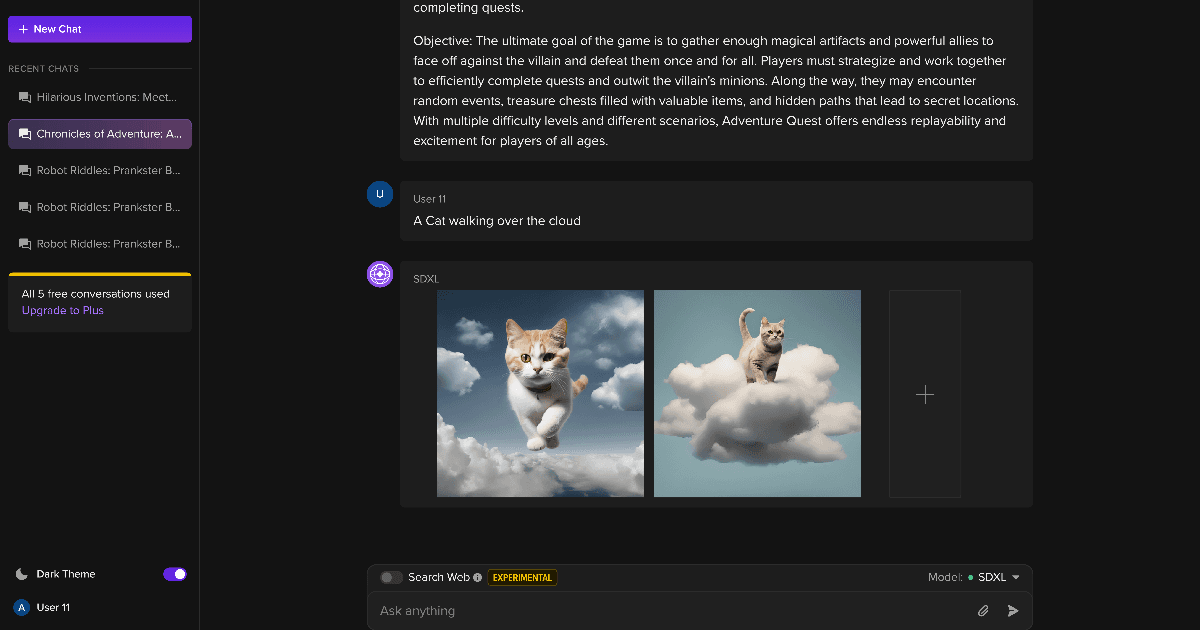
Task: Click the SDXL avatar icon beside the images
Action: point(380,273)
